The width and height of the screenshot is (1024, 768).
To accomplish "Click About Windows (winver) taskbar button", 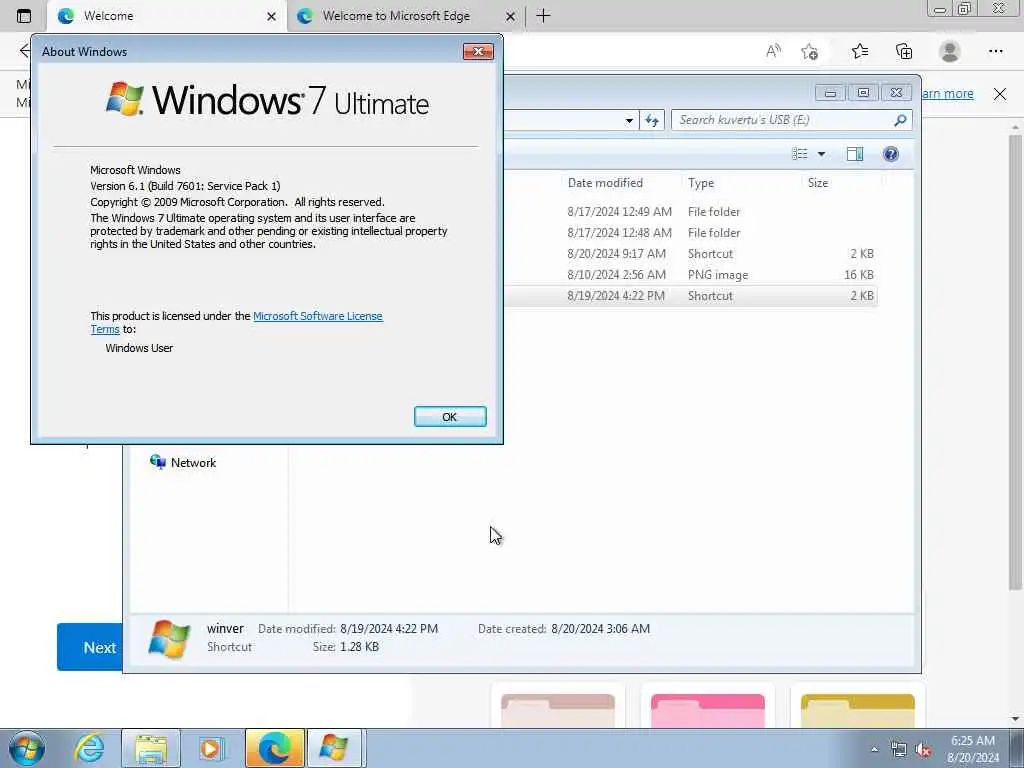I will coord(334,748).
